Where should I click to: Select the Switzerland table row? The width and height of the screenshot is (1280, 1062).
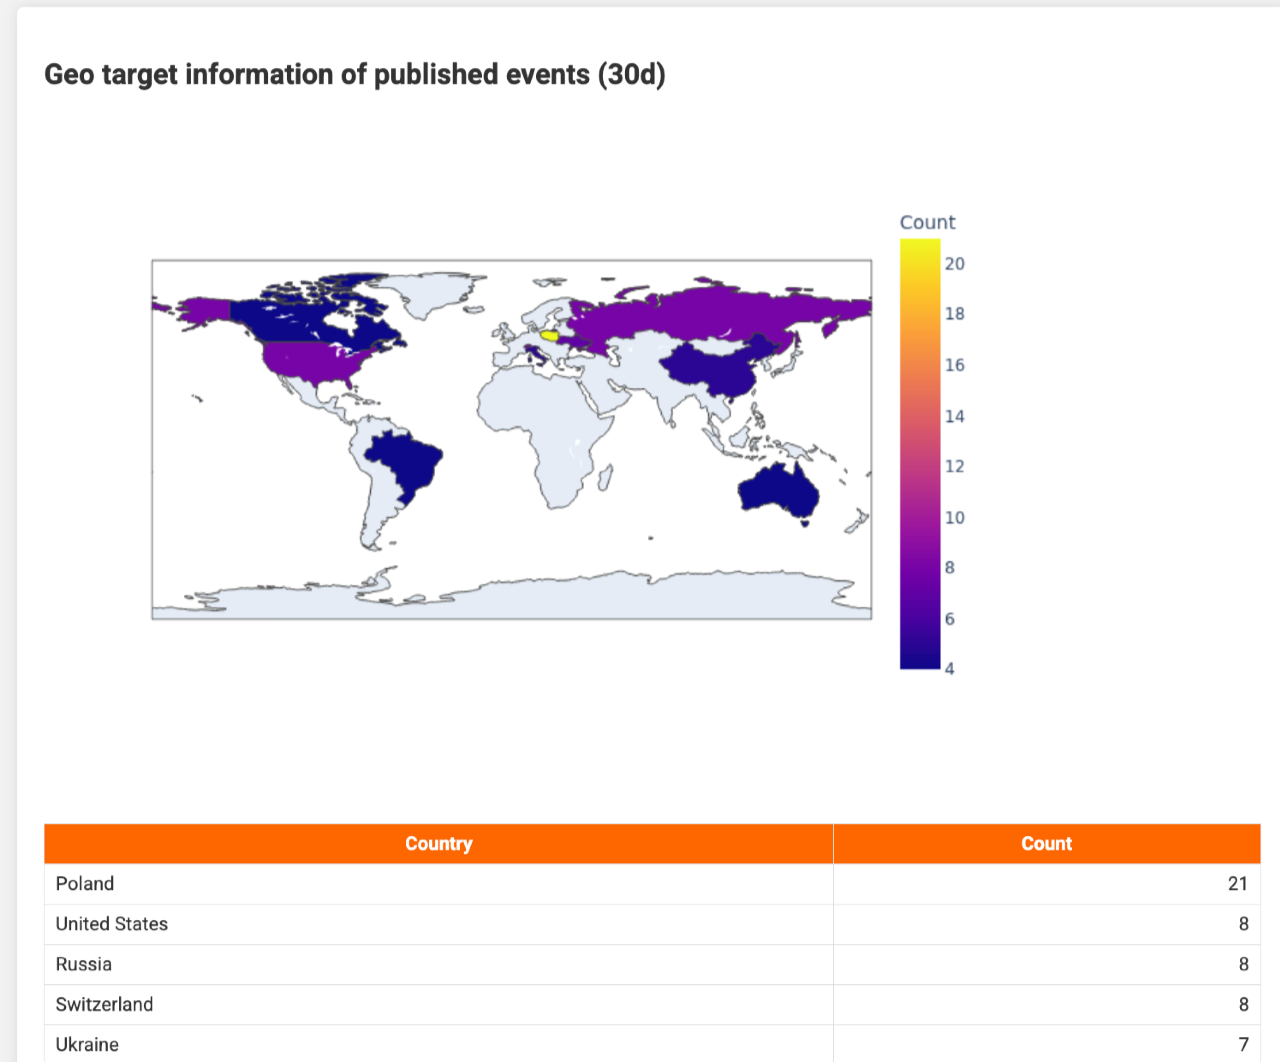click(652, 1004)
